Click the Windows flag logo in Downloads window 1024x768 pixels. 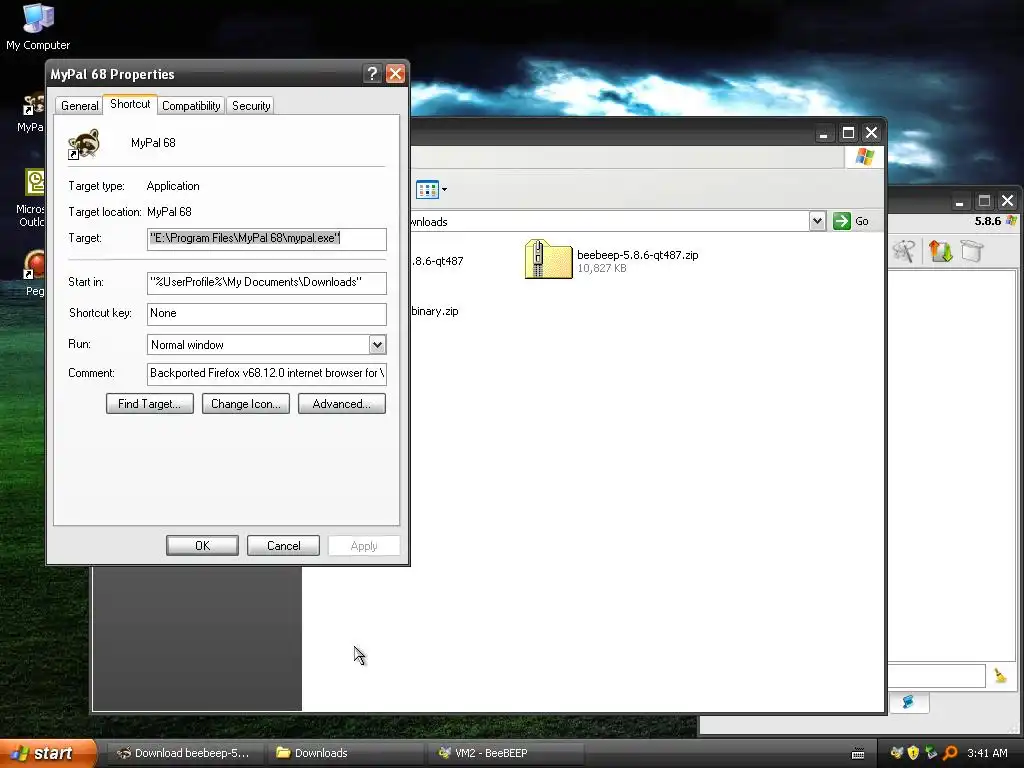[x=864, y=157]
